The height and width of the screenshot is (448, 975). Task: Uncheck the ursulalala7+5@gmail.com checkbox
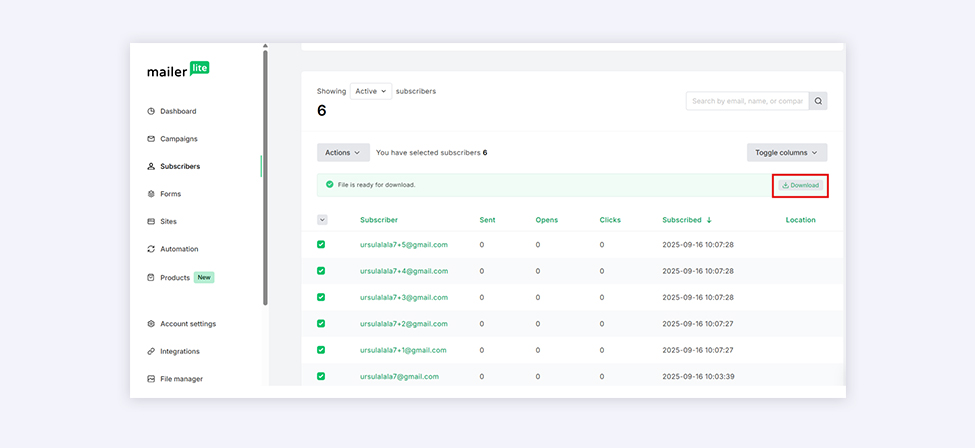click(322, 244)
